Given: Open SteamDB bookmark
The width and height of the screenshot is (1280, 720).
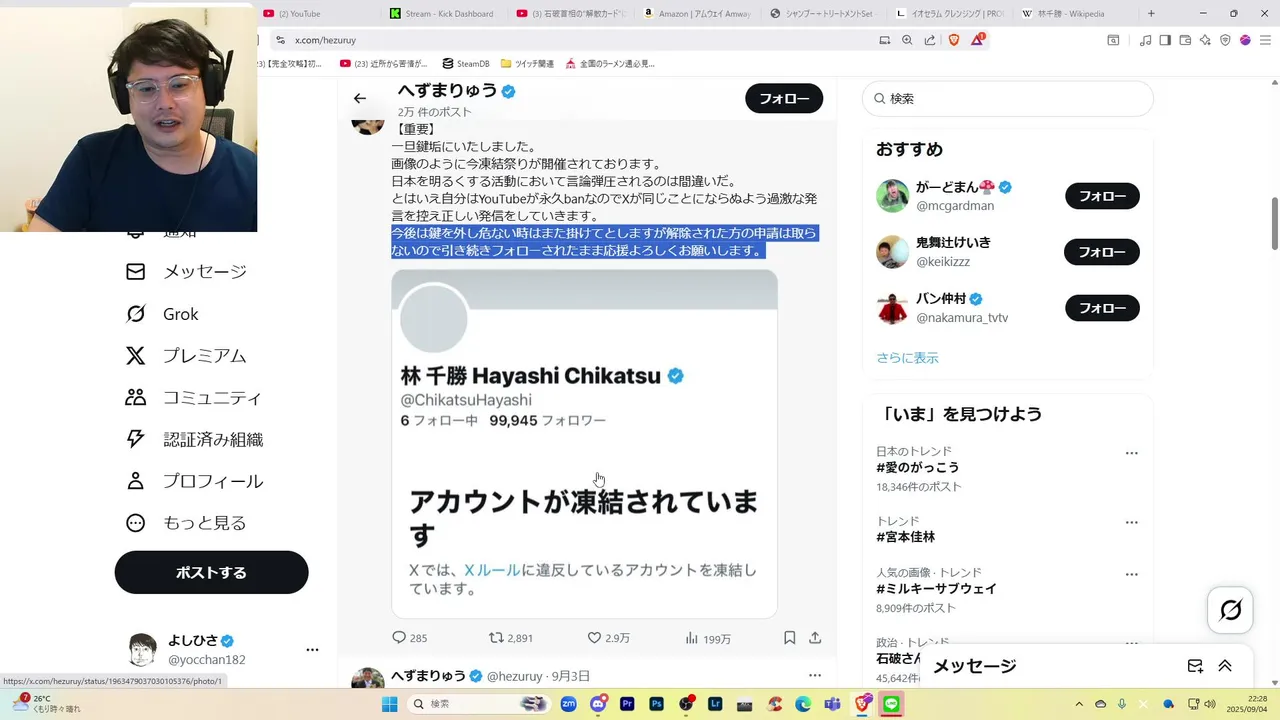Looking at the screenshot, I should click(x=466, y=63).
